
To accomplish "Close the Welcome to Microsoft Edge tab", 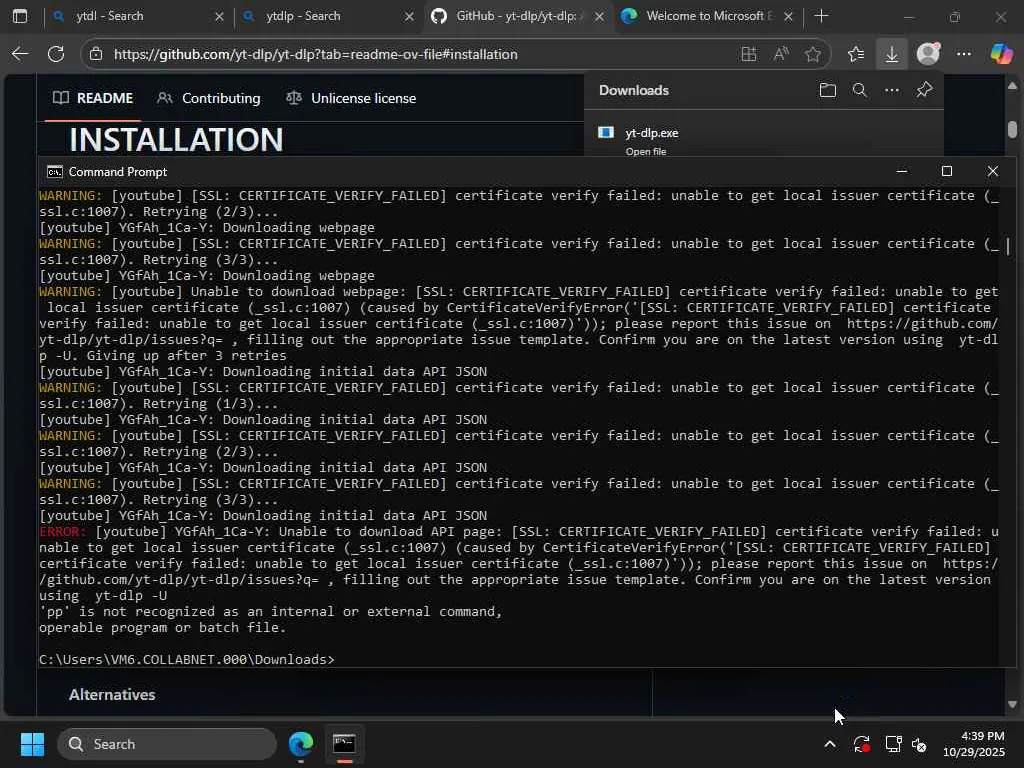I will click(x=788, y=16).
